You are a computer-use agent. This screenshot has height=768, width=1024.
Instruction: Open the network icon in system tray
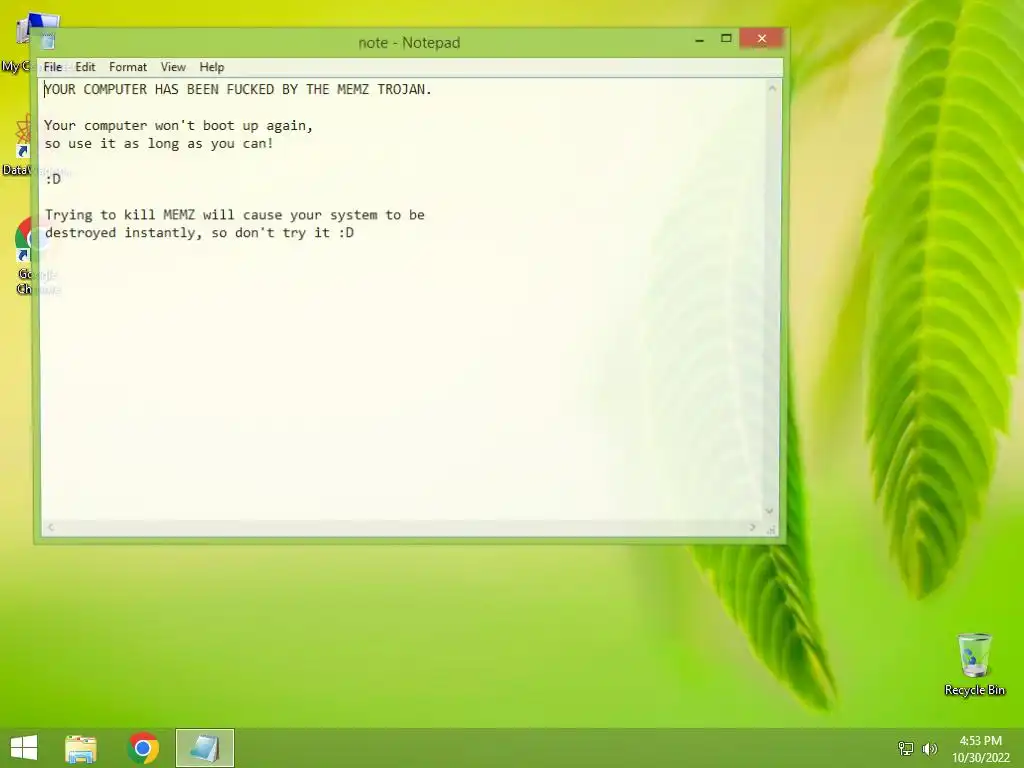[906, 748]
